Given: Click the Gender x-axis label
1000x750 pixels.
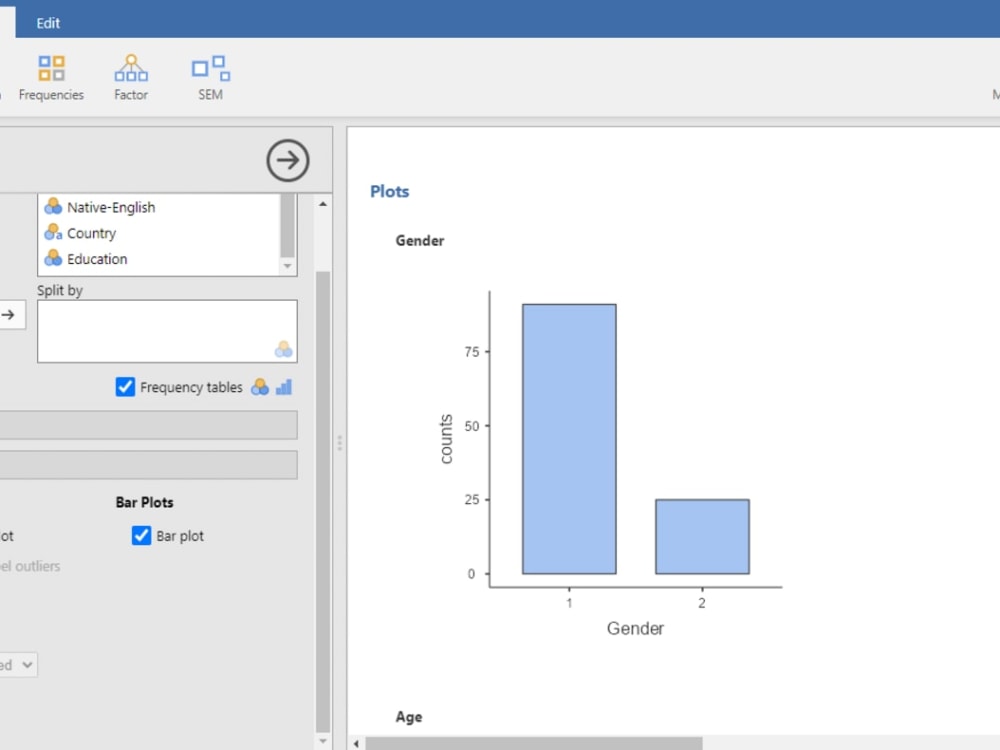Looking at the screenshot, I should [635, 628].
